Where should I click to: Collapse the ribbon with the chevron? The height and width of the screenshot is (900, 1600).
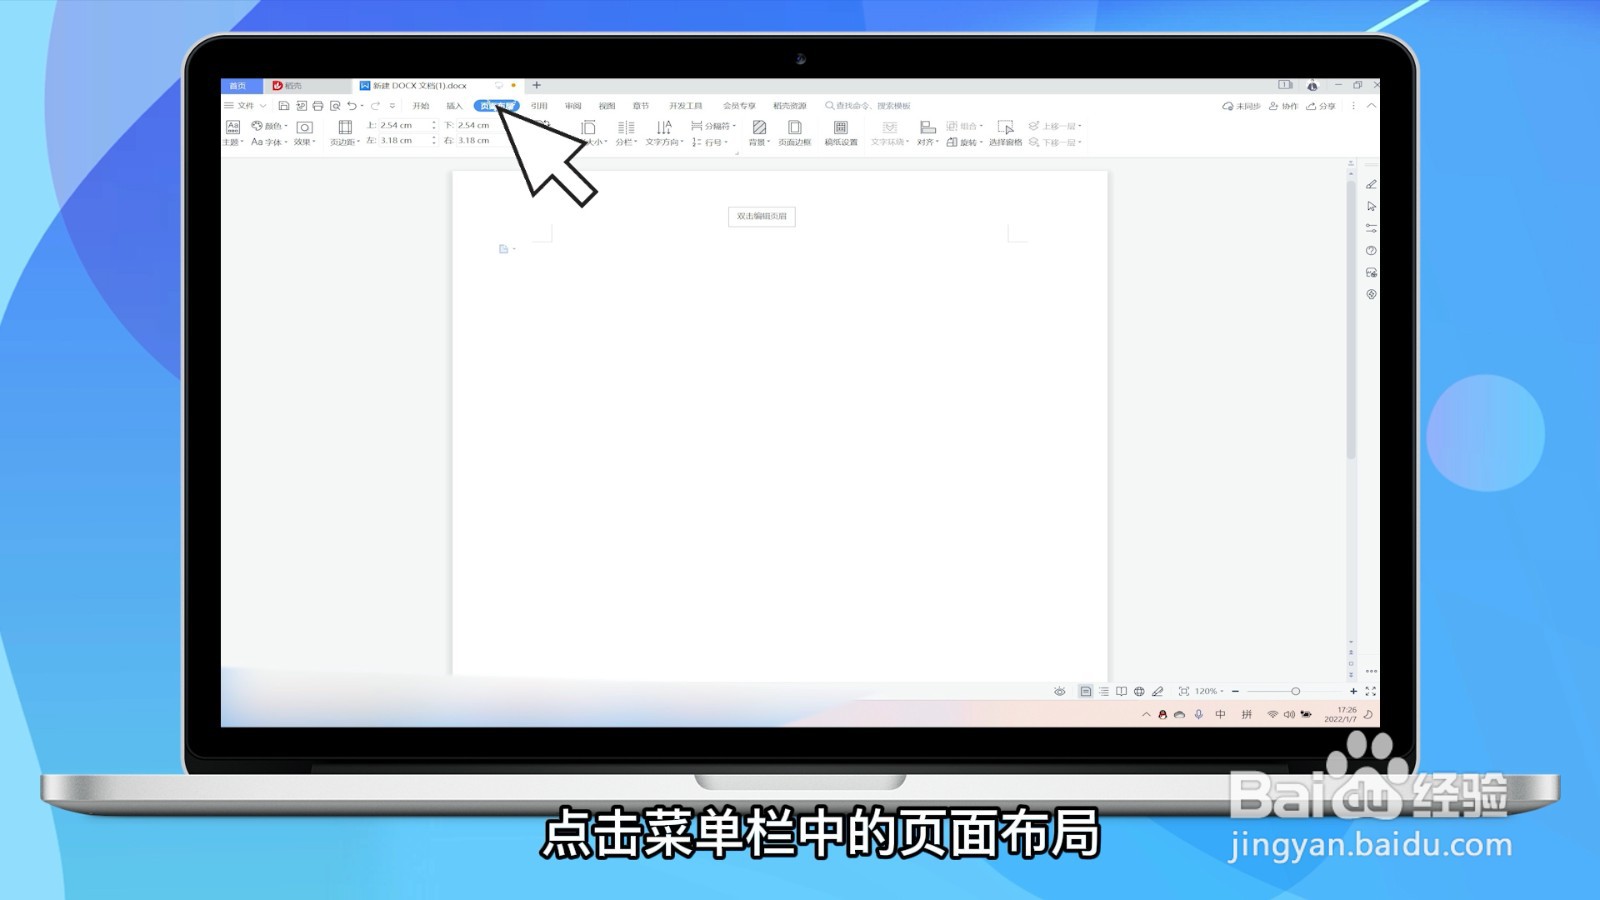[1372, 106]
